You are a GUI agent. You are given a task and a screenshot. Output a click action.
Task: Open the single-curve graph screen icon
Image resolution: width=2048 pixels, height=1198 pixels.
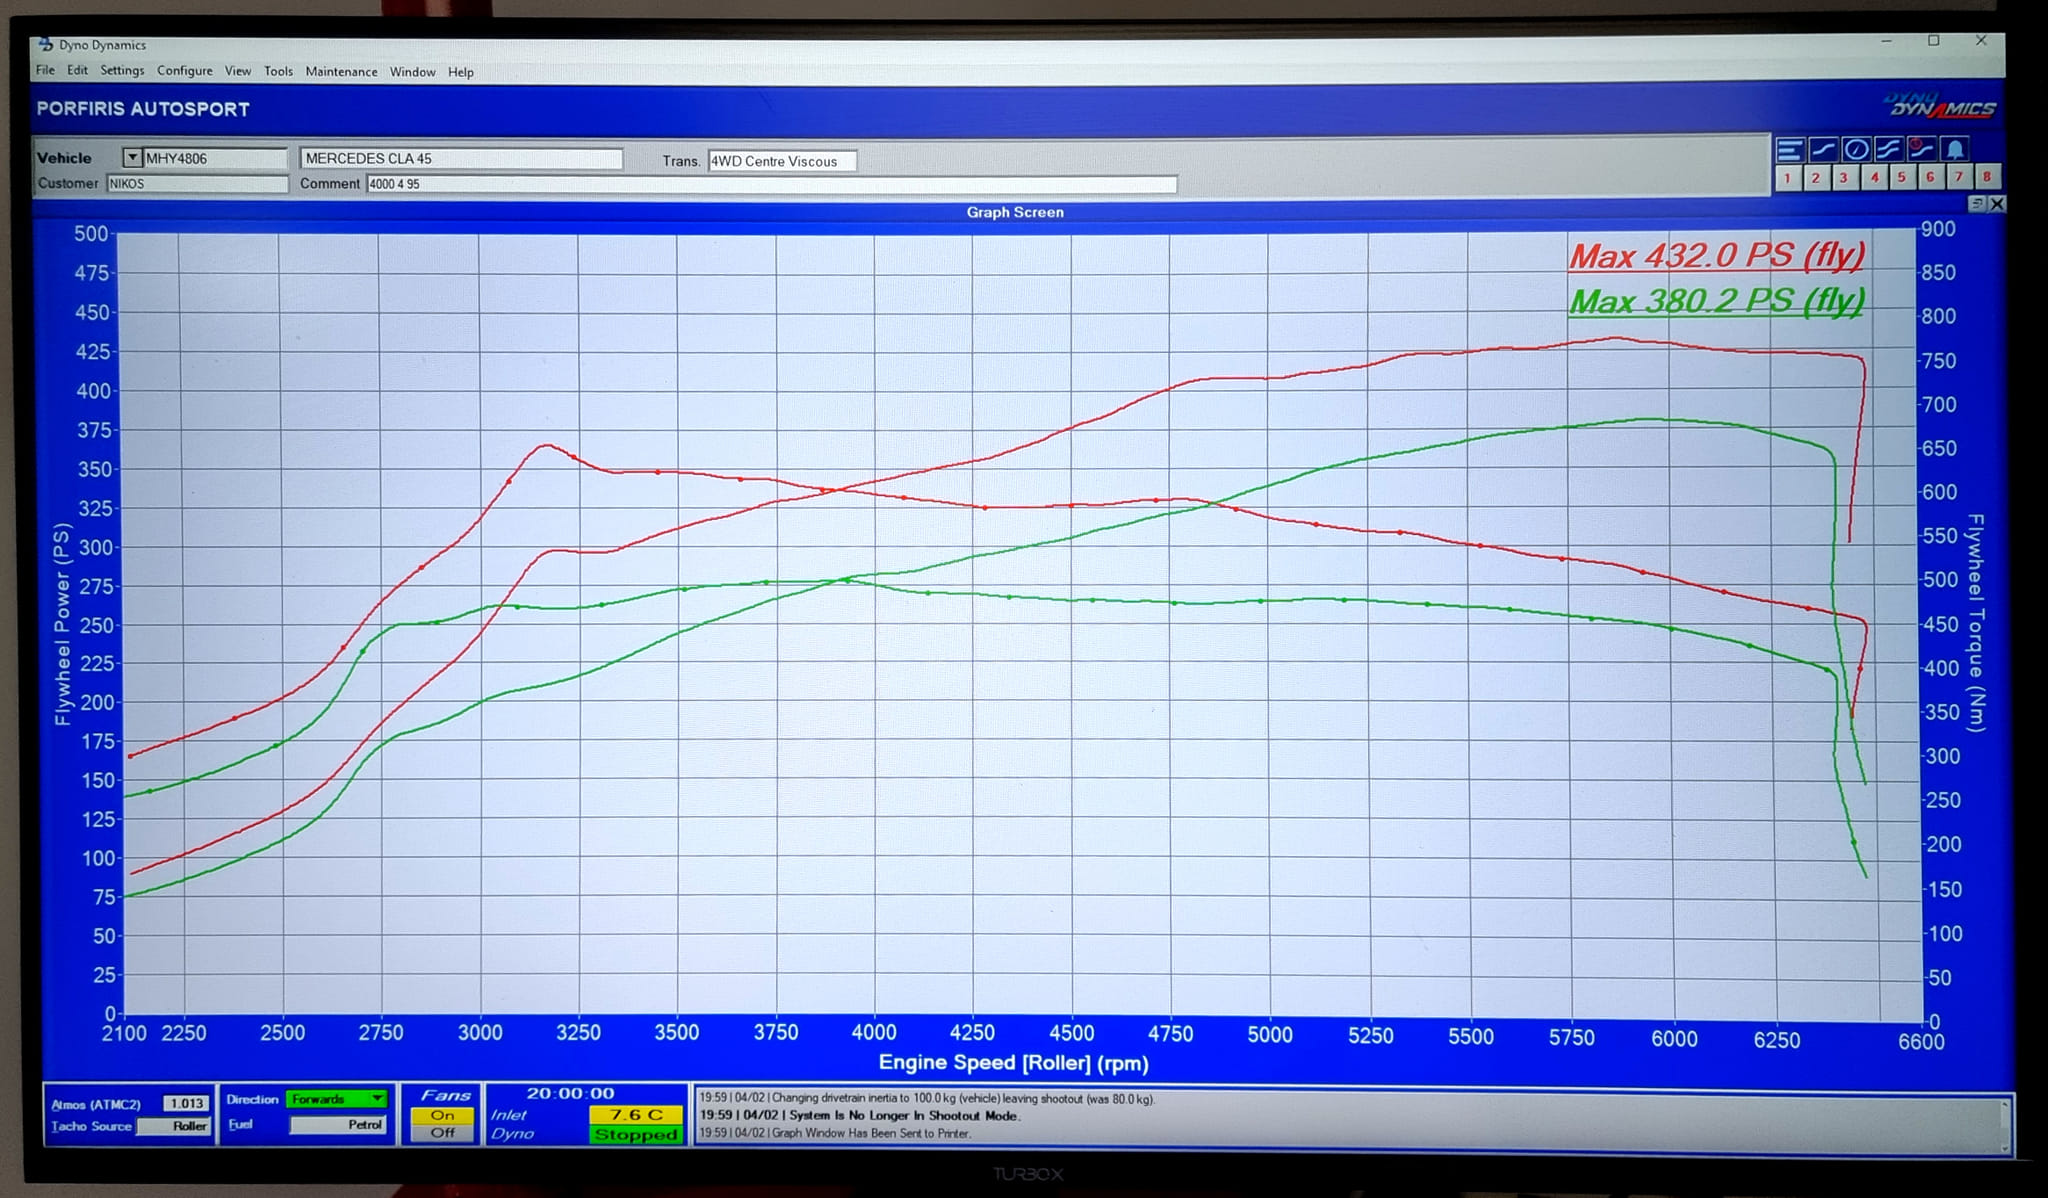pyautogui.click(x=1823, y=150)
